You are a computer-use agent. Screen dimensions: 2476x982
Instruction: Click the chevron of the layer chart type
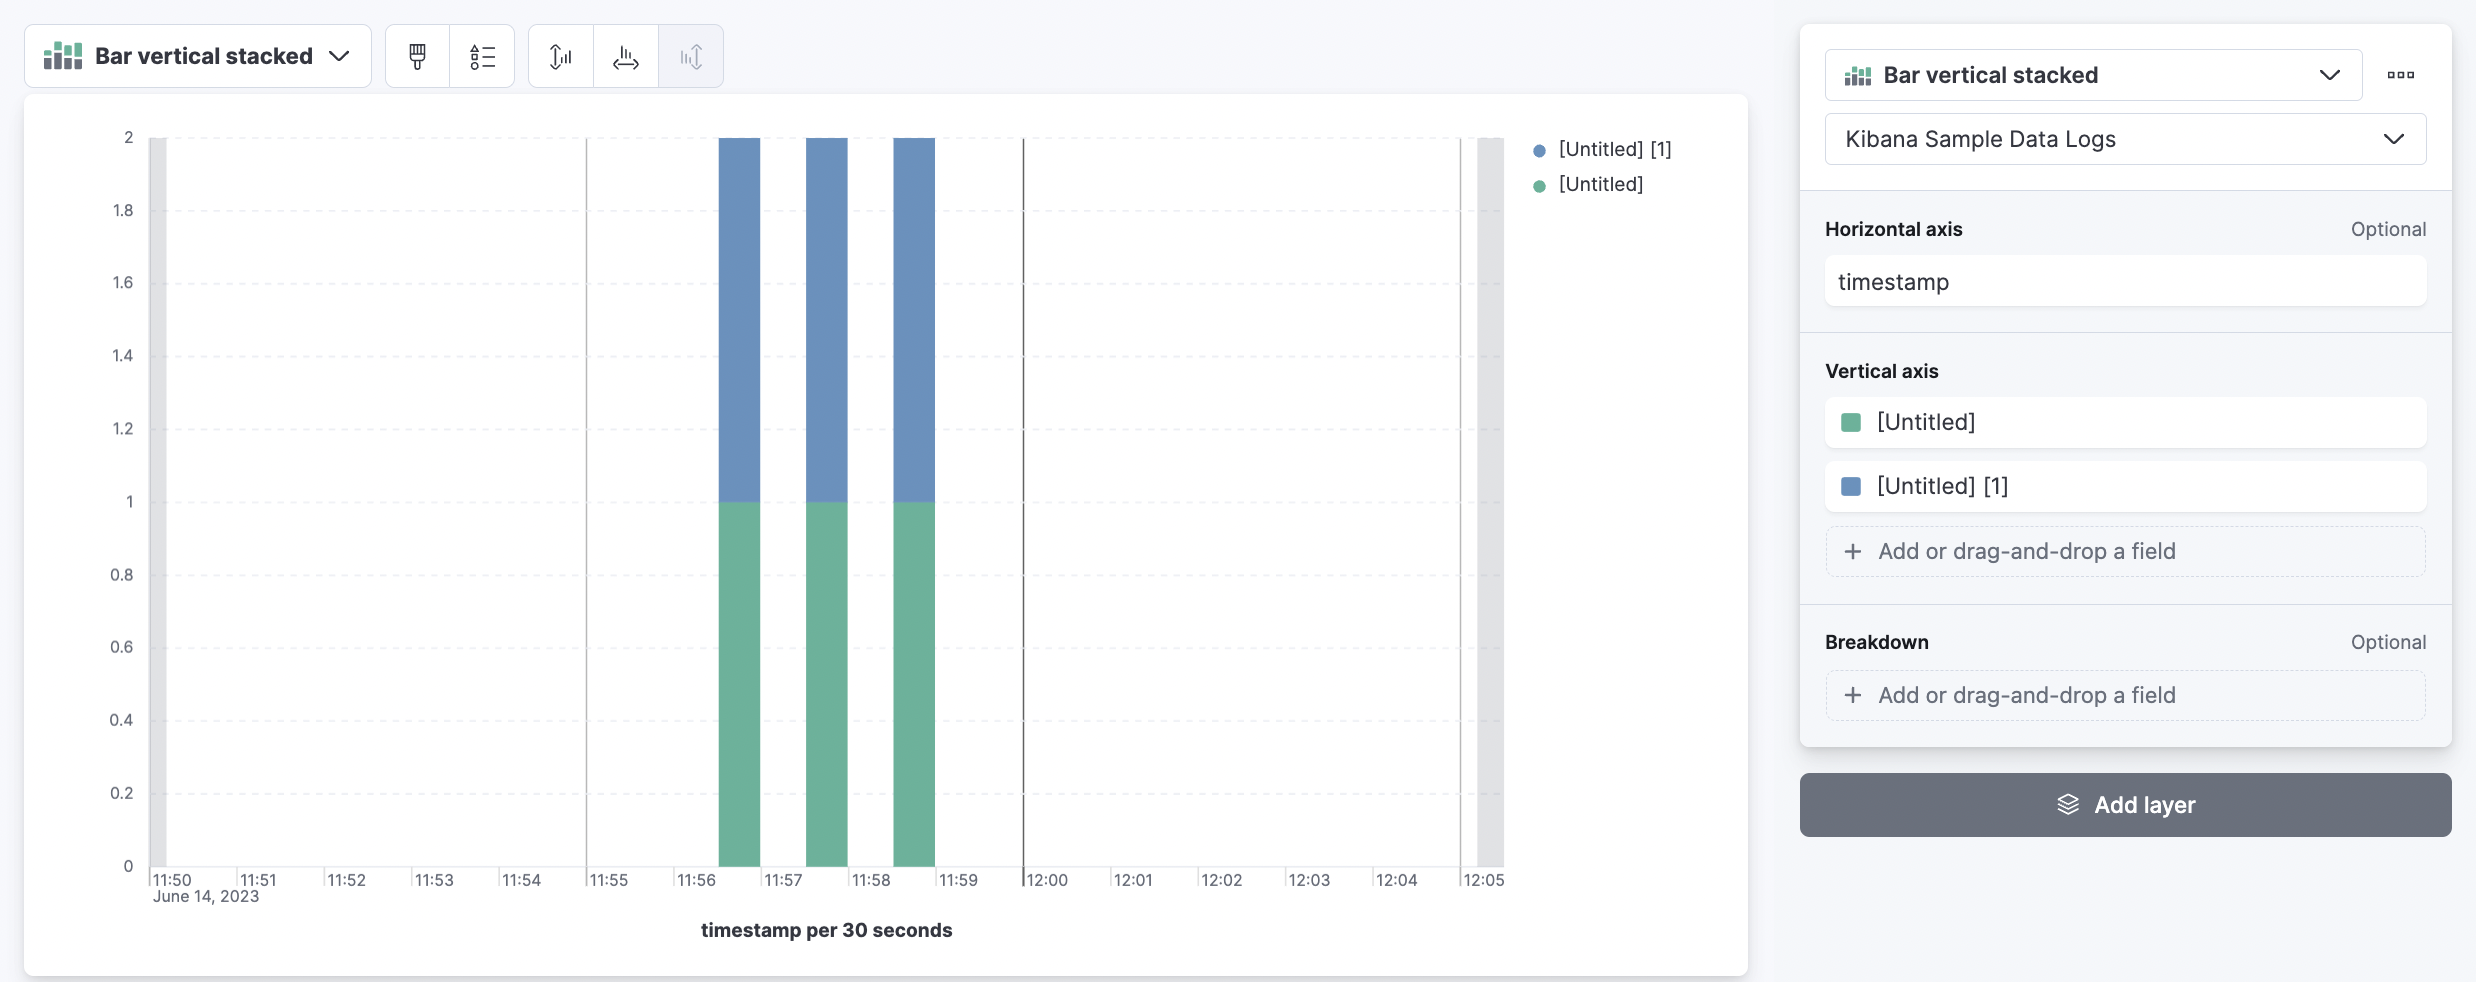[2330, 75]
